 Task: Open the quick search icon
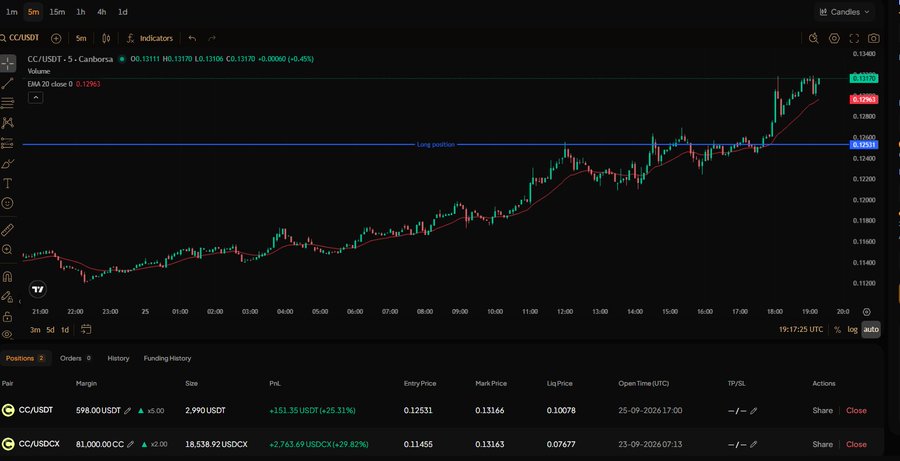click(813, 38)
